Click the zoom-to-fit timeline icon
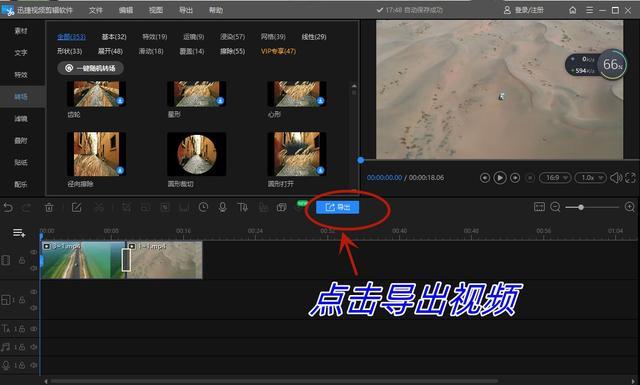640x385 pixels. point(539,207)
